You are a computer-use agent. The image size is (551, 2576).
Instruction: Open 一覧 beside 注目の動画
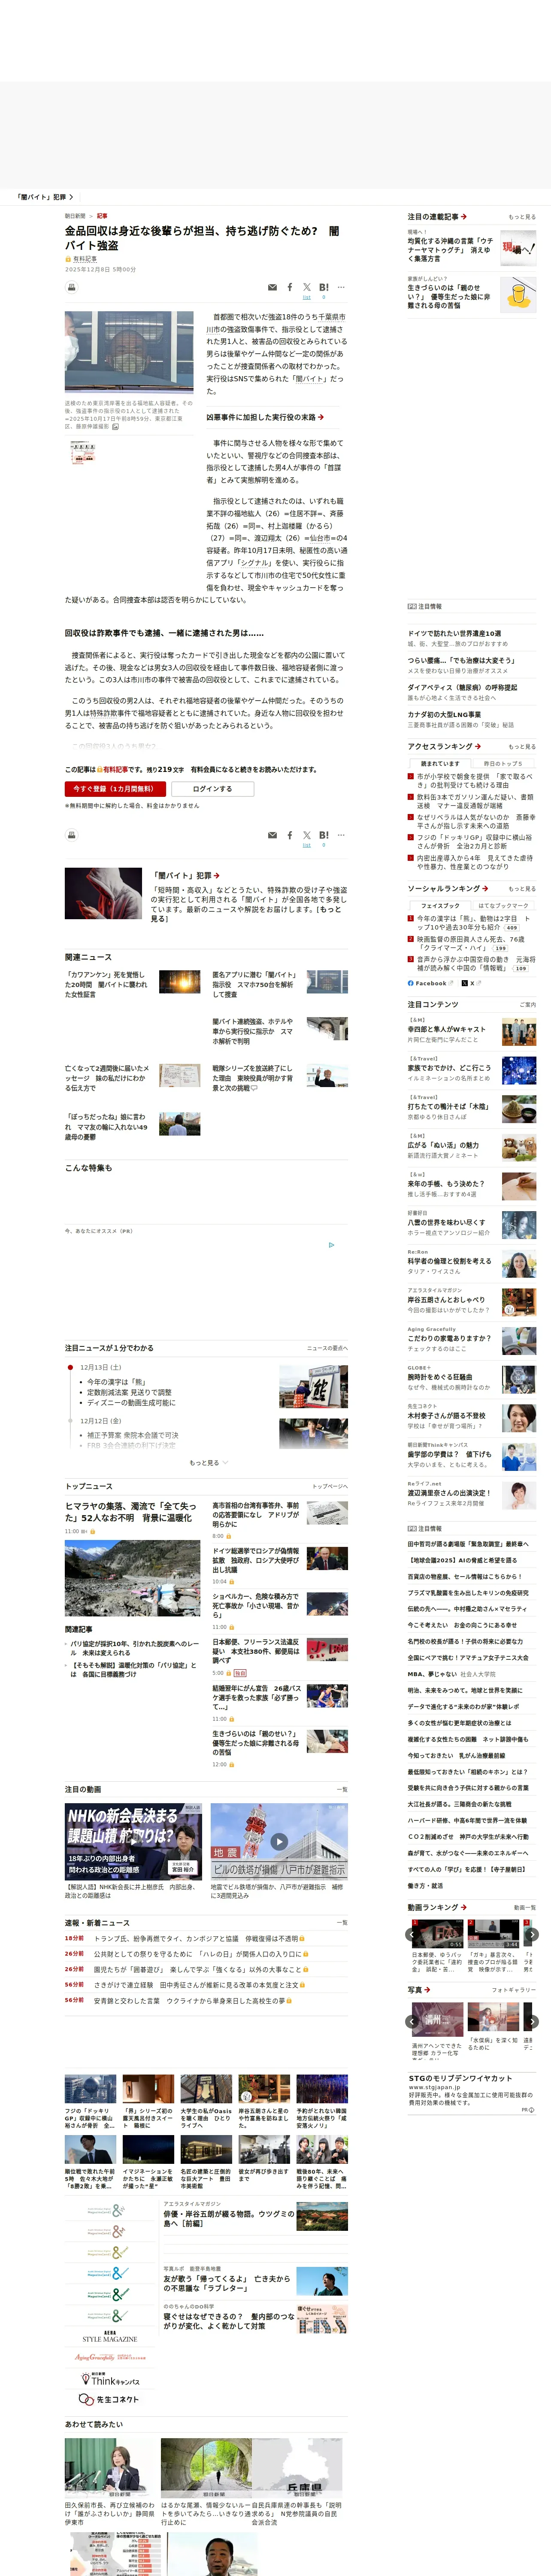coord(342,1789)
